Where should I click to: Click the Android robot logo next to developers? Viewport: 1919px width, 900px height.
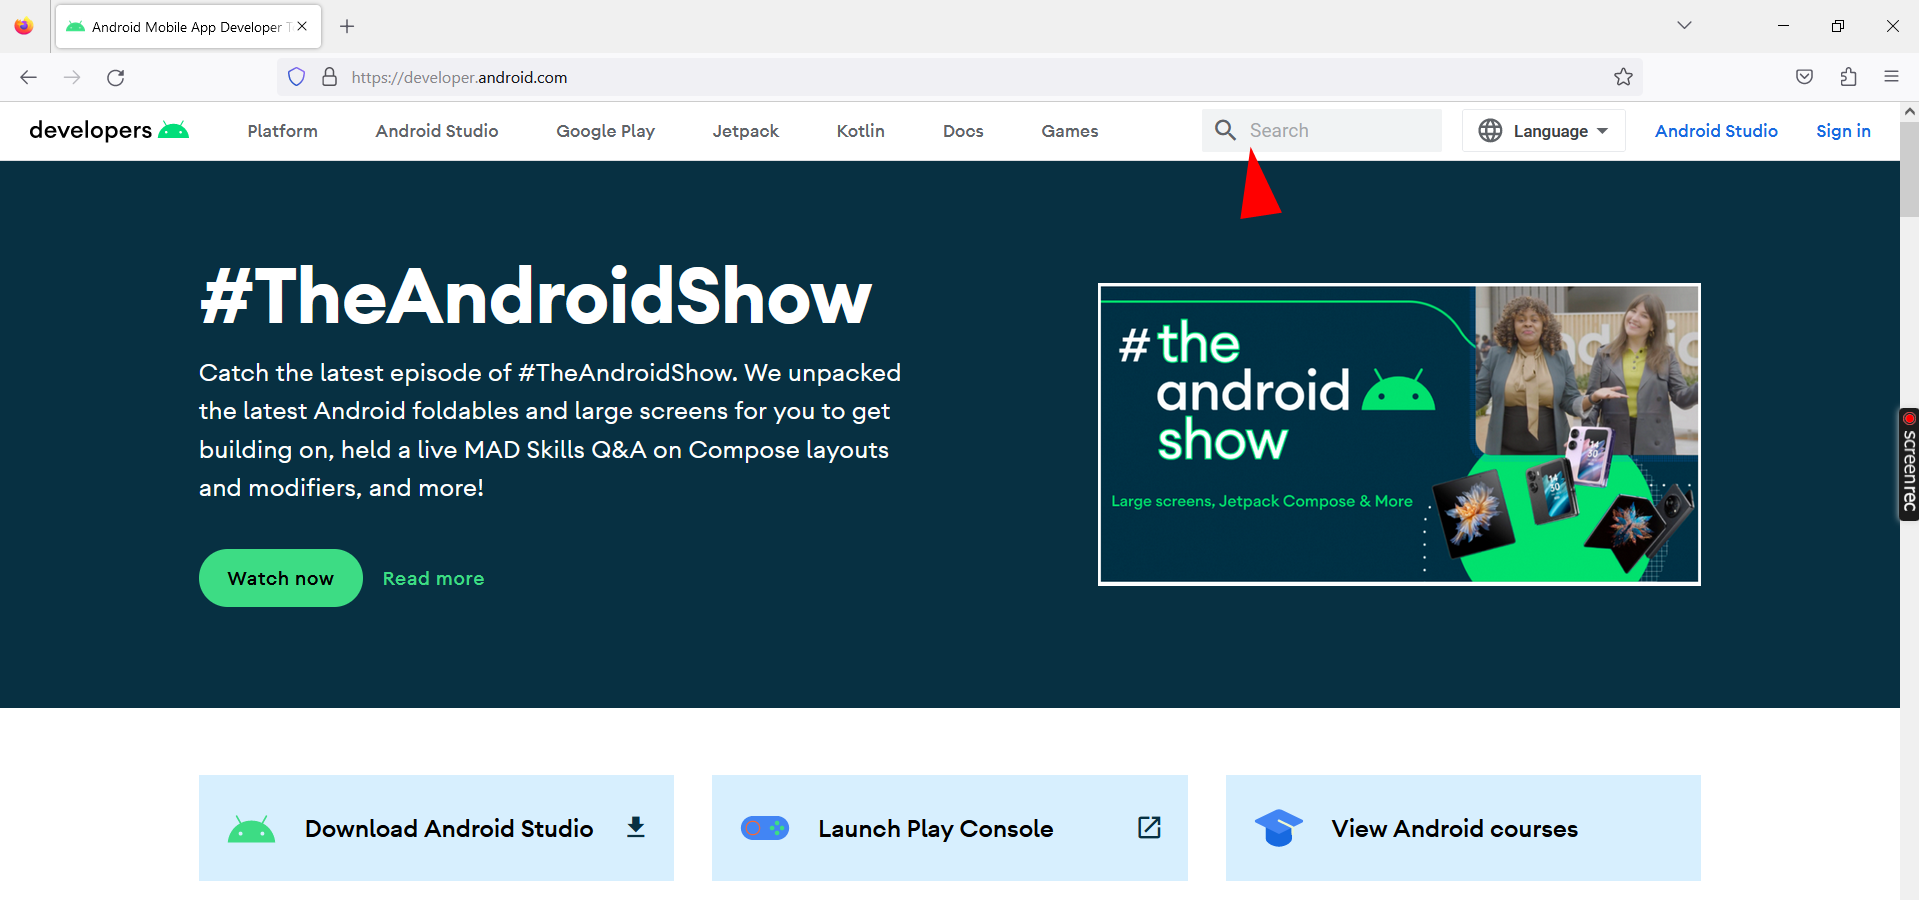point(174,128)
